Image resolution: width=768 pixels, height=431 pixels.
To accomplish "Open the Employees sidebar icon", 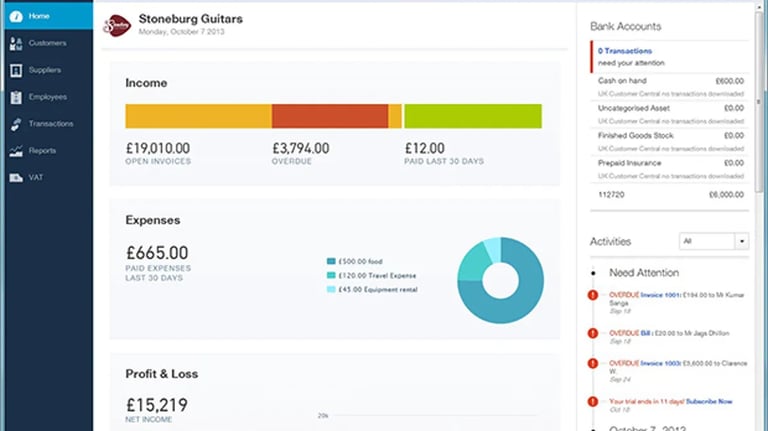I will [16, 97].
